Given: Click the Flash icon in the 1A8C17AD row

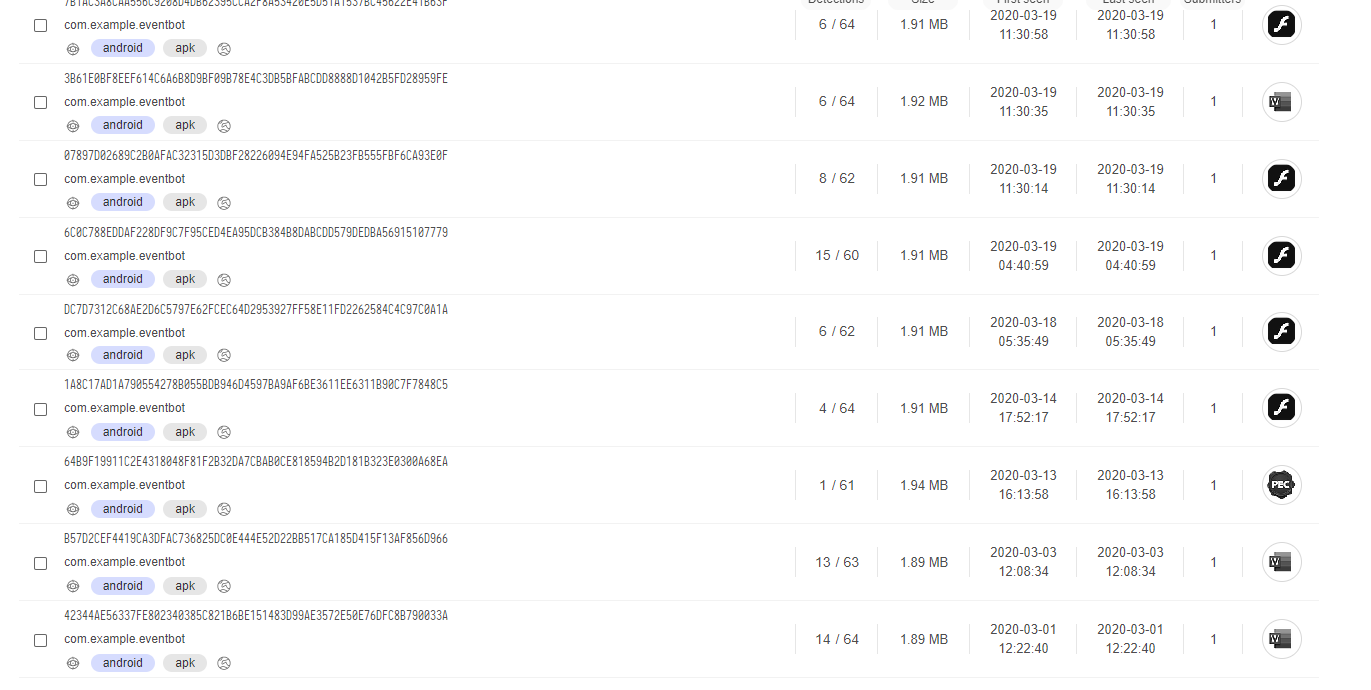Looking at the screenshot, I should (x=1282, y=408).
